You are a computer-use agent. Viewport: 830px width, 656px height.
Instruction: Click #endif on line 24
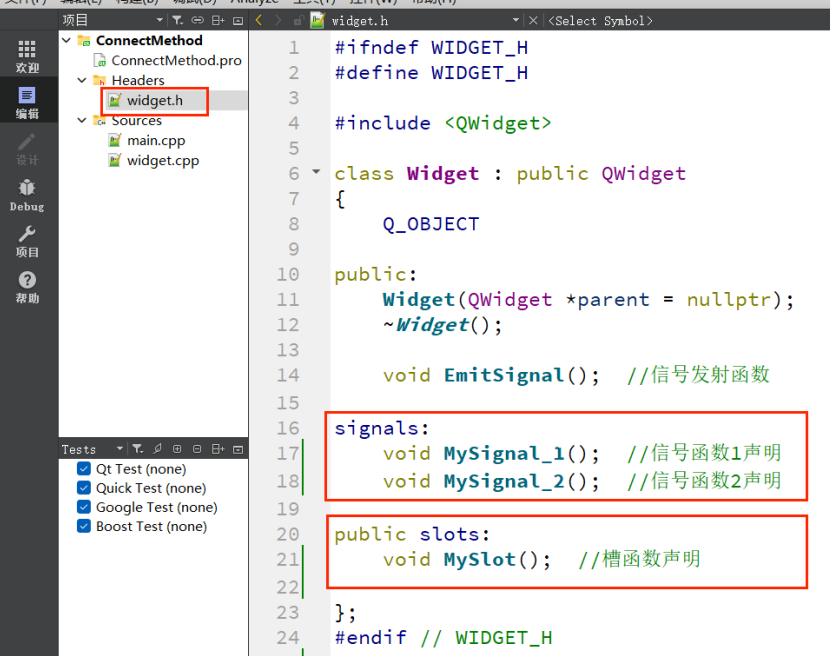click(370, 637)
